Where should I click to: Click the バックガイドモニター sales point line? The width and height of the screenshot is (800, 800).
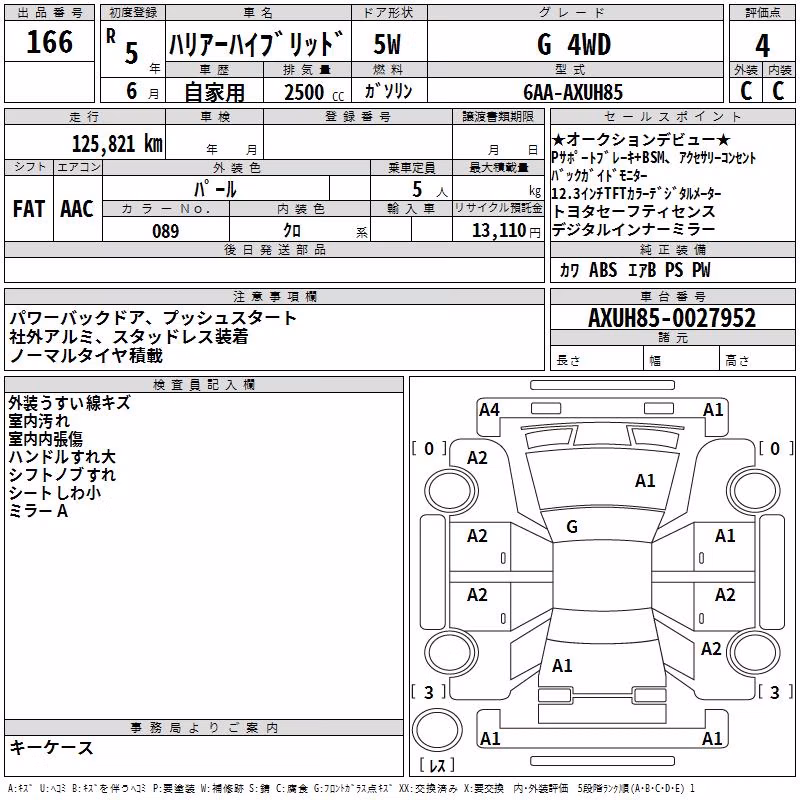coord(599,176)
